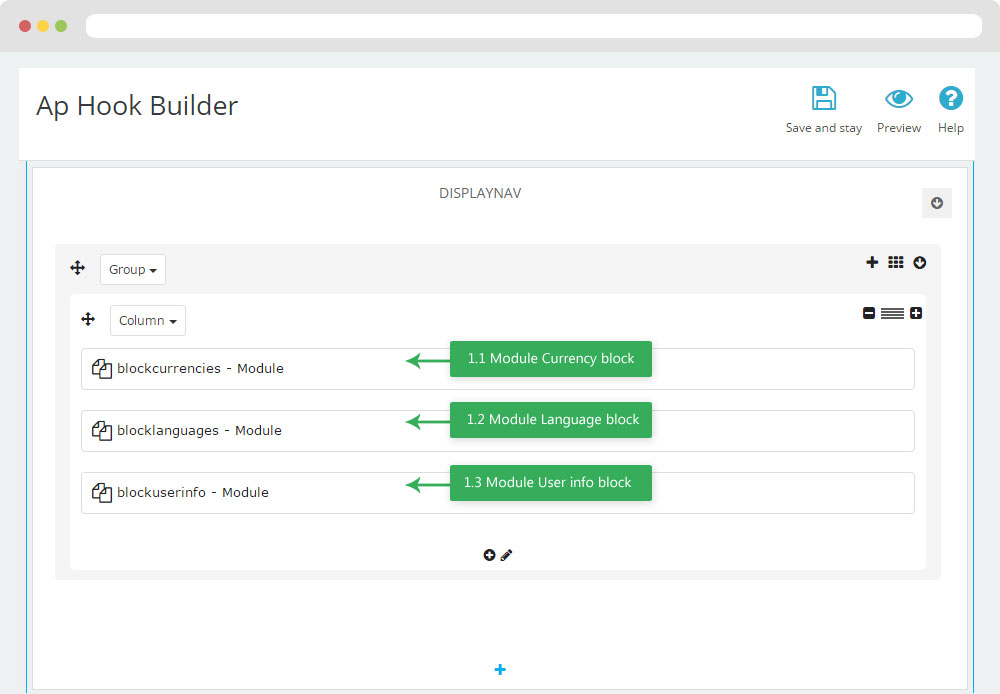Image resolution: width=1000 pixels, height=694 pixels.
Task: Click the Ap Hook Builder heading
Action: tap(137, 106)
